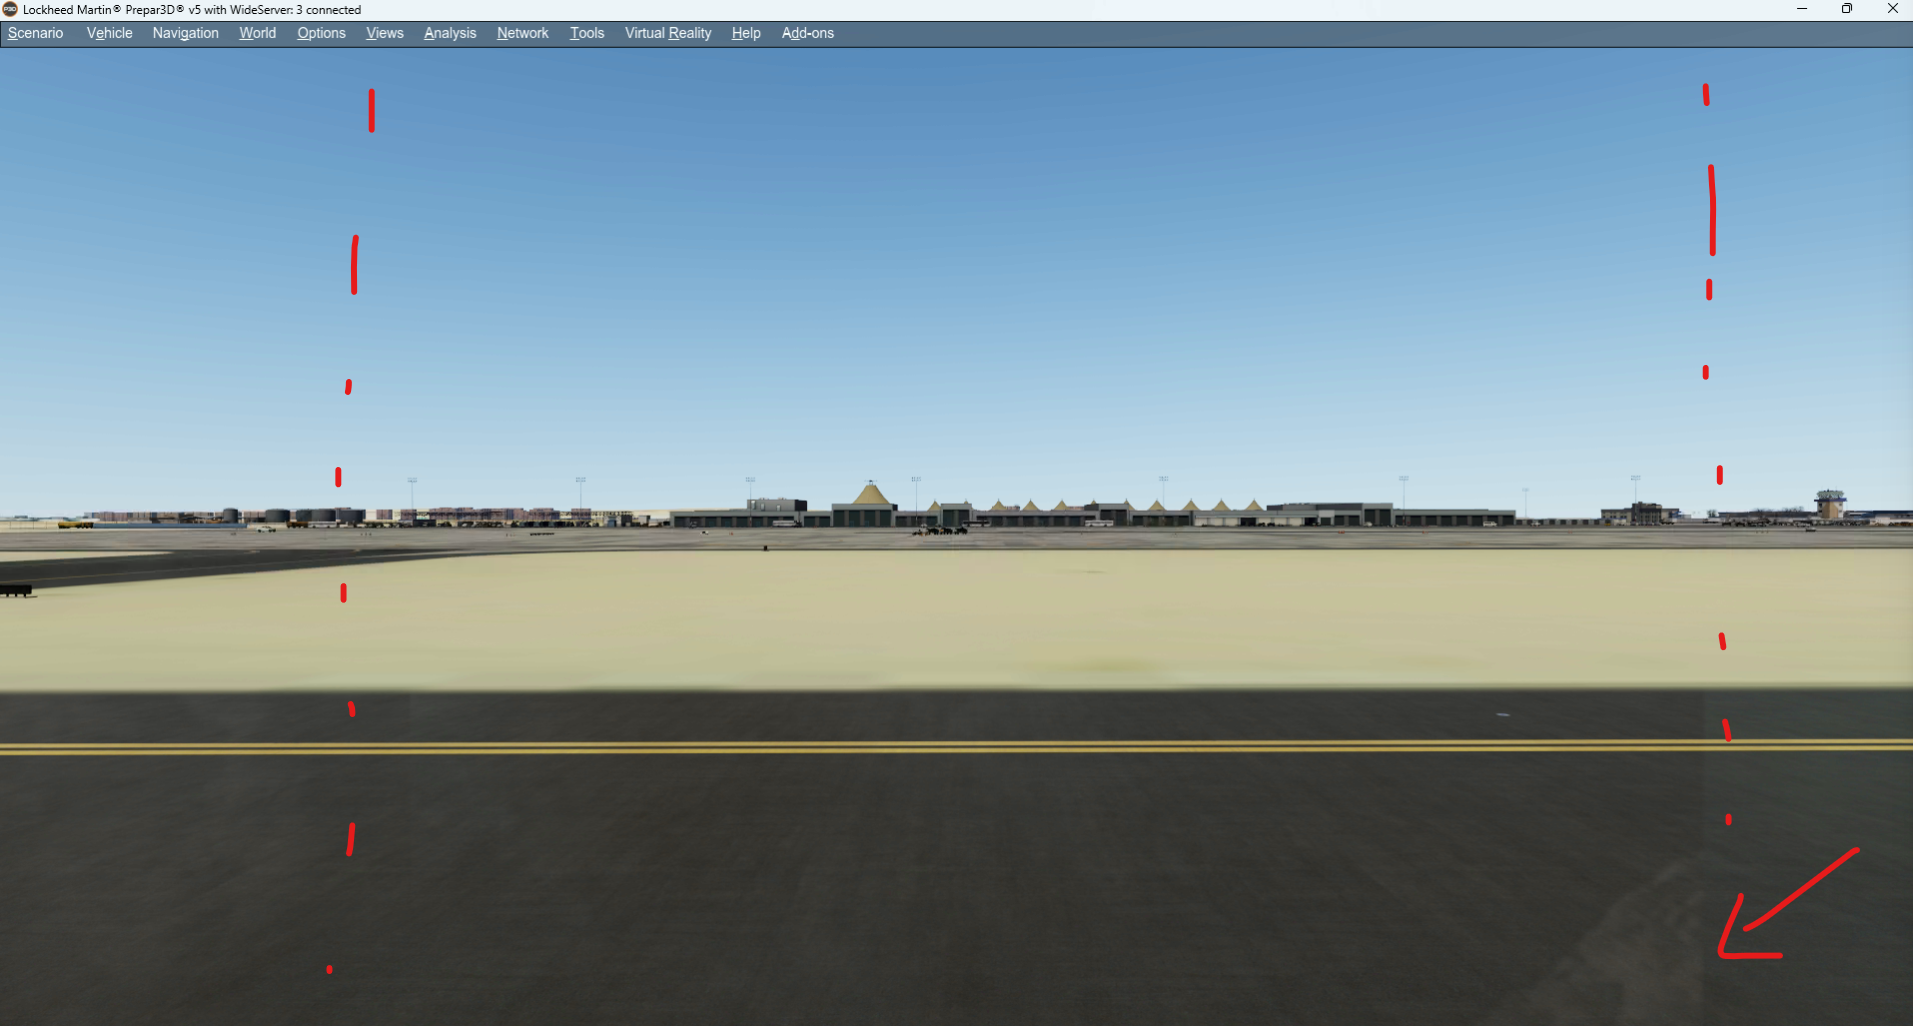Open the Virtual Reality menu
The width and height of the screenshot is (1913, 1026).
[667, 33]
